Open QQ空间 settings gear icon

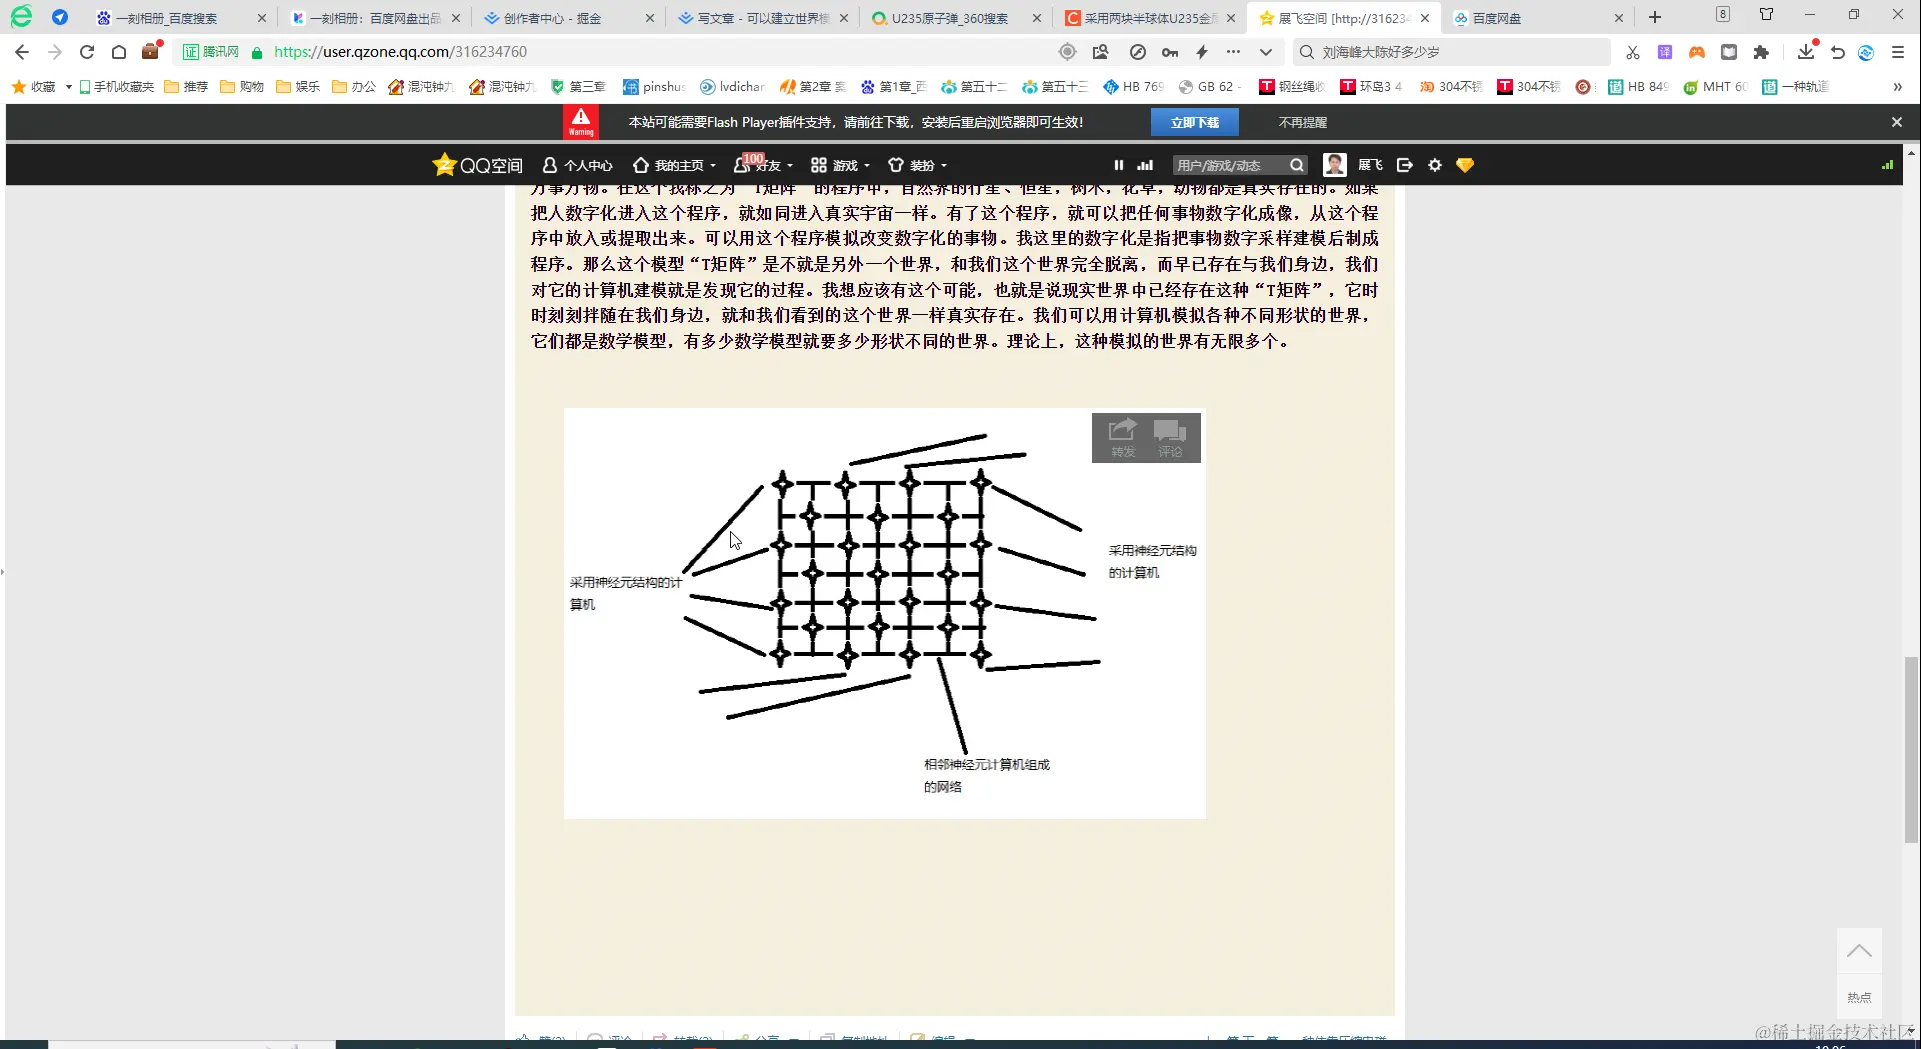pyautogui.click(x=1435, y=165)
